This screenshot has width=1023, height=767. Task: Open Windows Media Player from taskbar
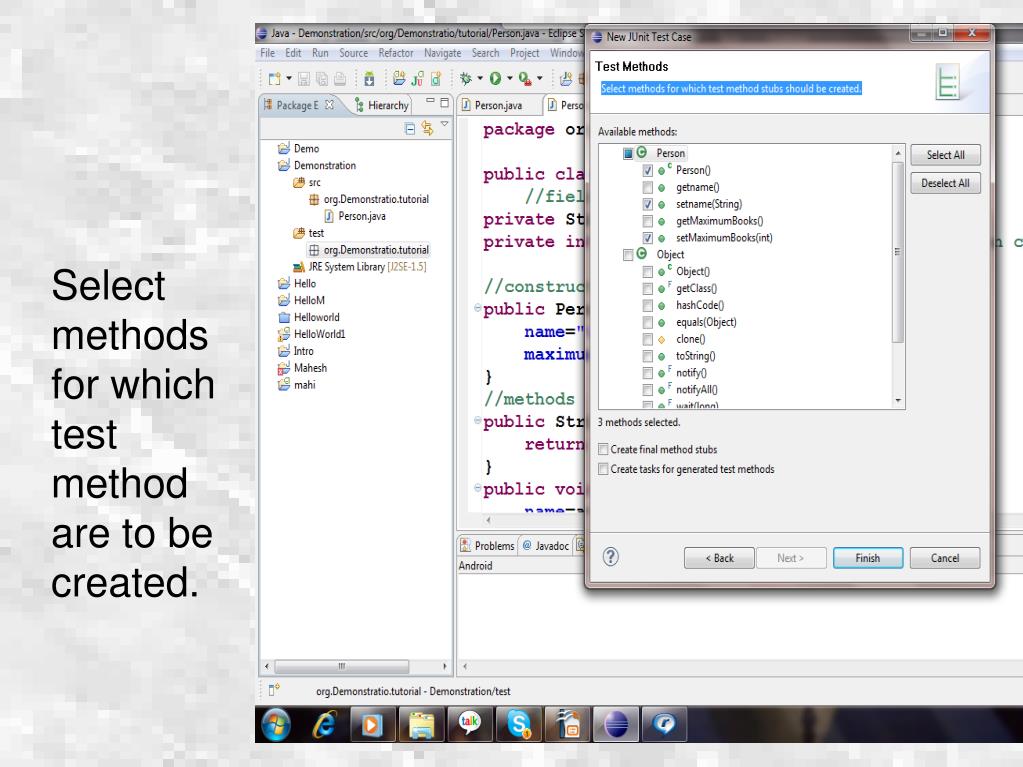pyautogui.click(x=371, y=724)
